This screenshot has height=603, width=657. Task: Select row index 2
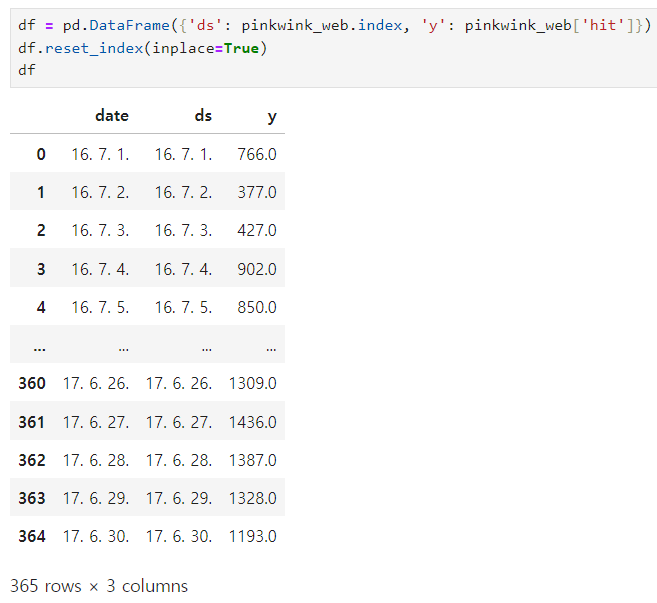[x=41, y=230]
